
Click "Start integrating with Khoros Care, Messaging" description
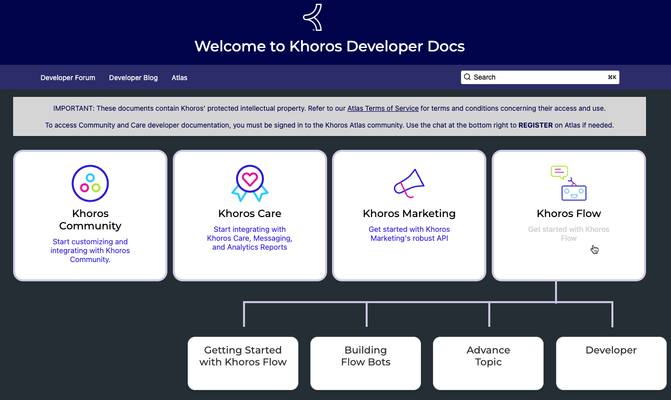pyautogui.click(x=249, y=238)
